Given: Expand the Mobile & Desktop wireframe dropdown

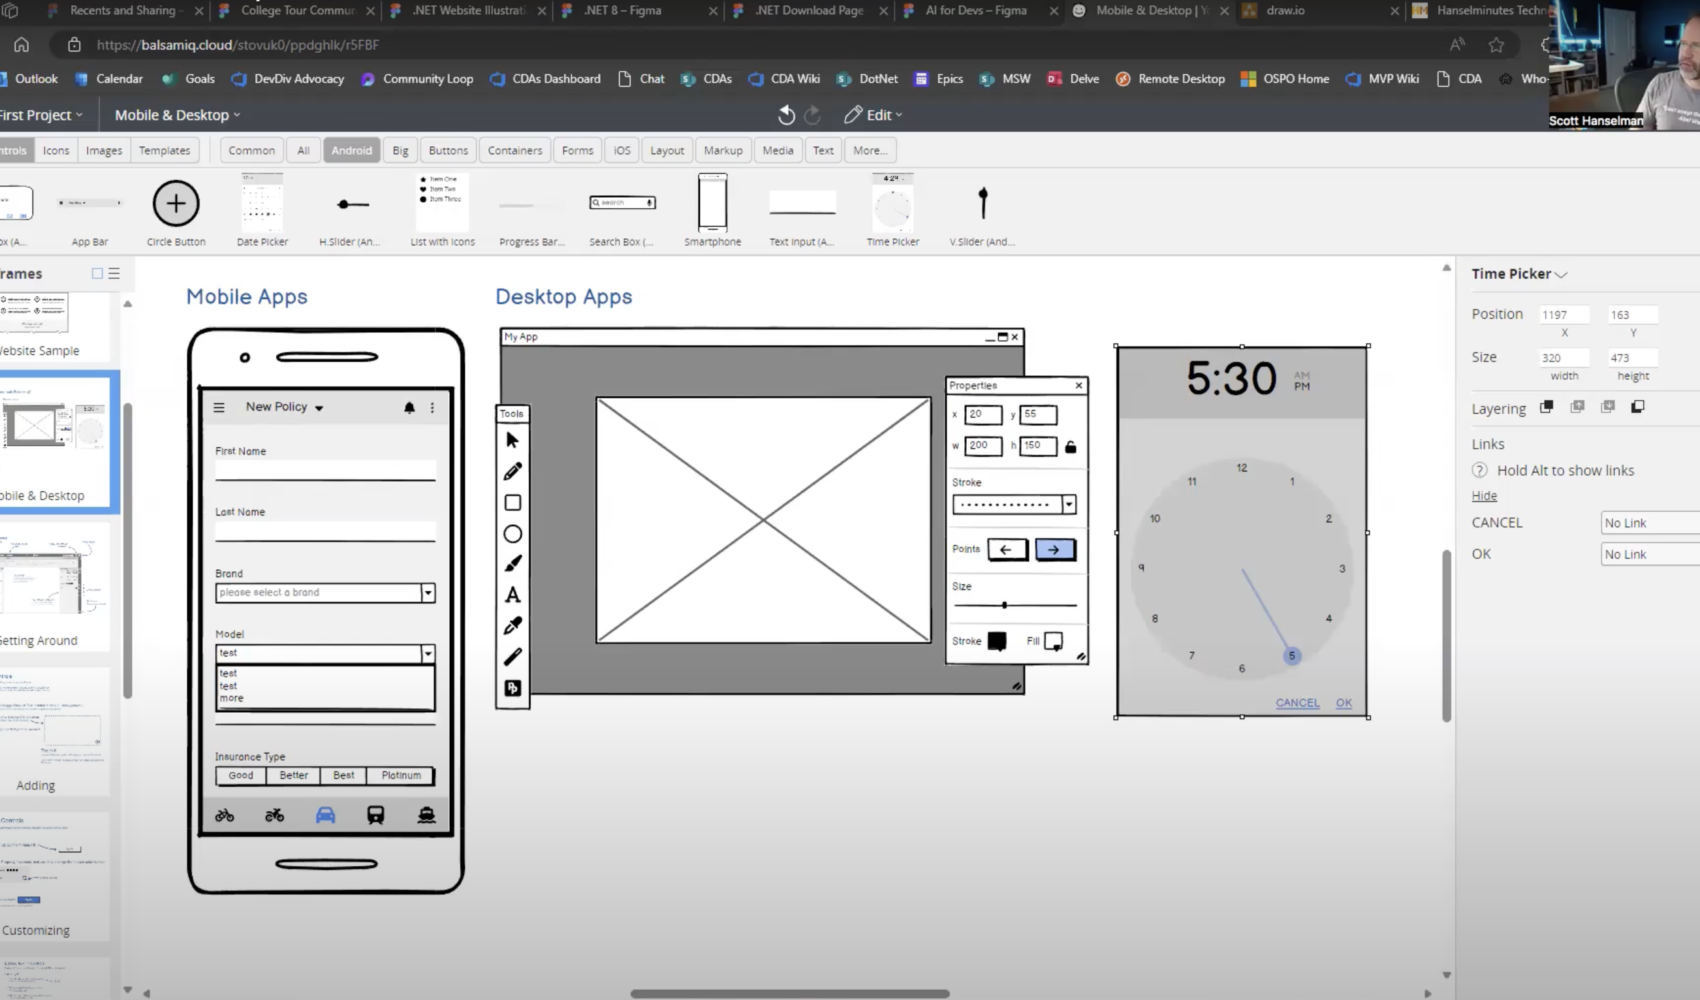Looking at the screenshot, I should pyautogui.click(x=177, y=115).
